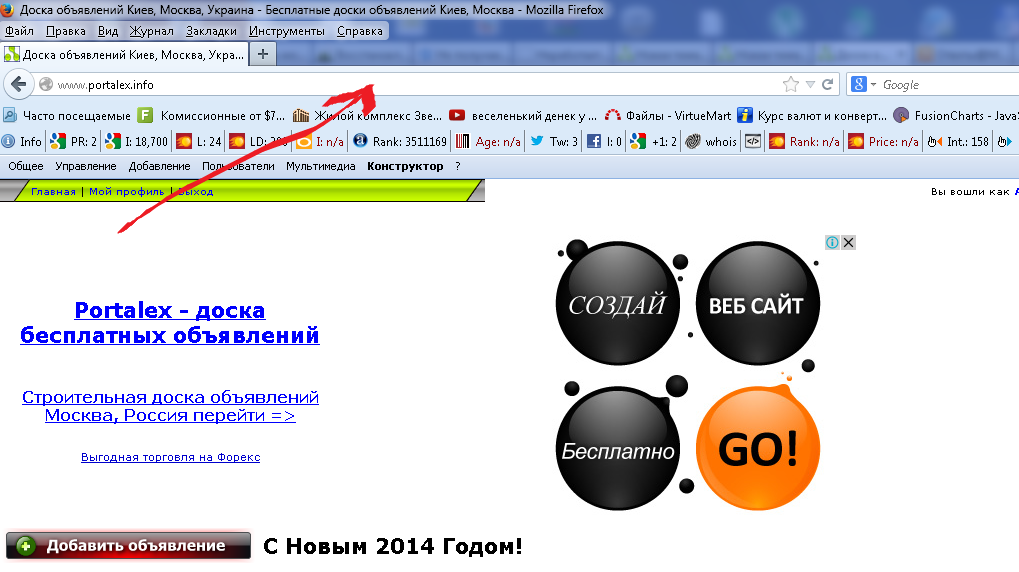Open the Выгодная торговля на Форекс link
This screenshot has width=1019, height=572.
170,457
